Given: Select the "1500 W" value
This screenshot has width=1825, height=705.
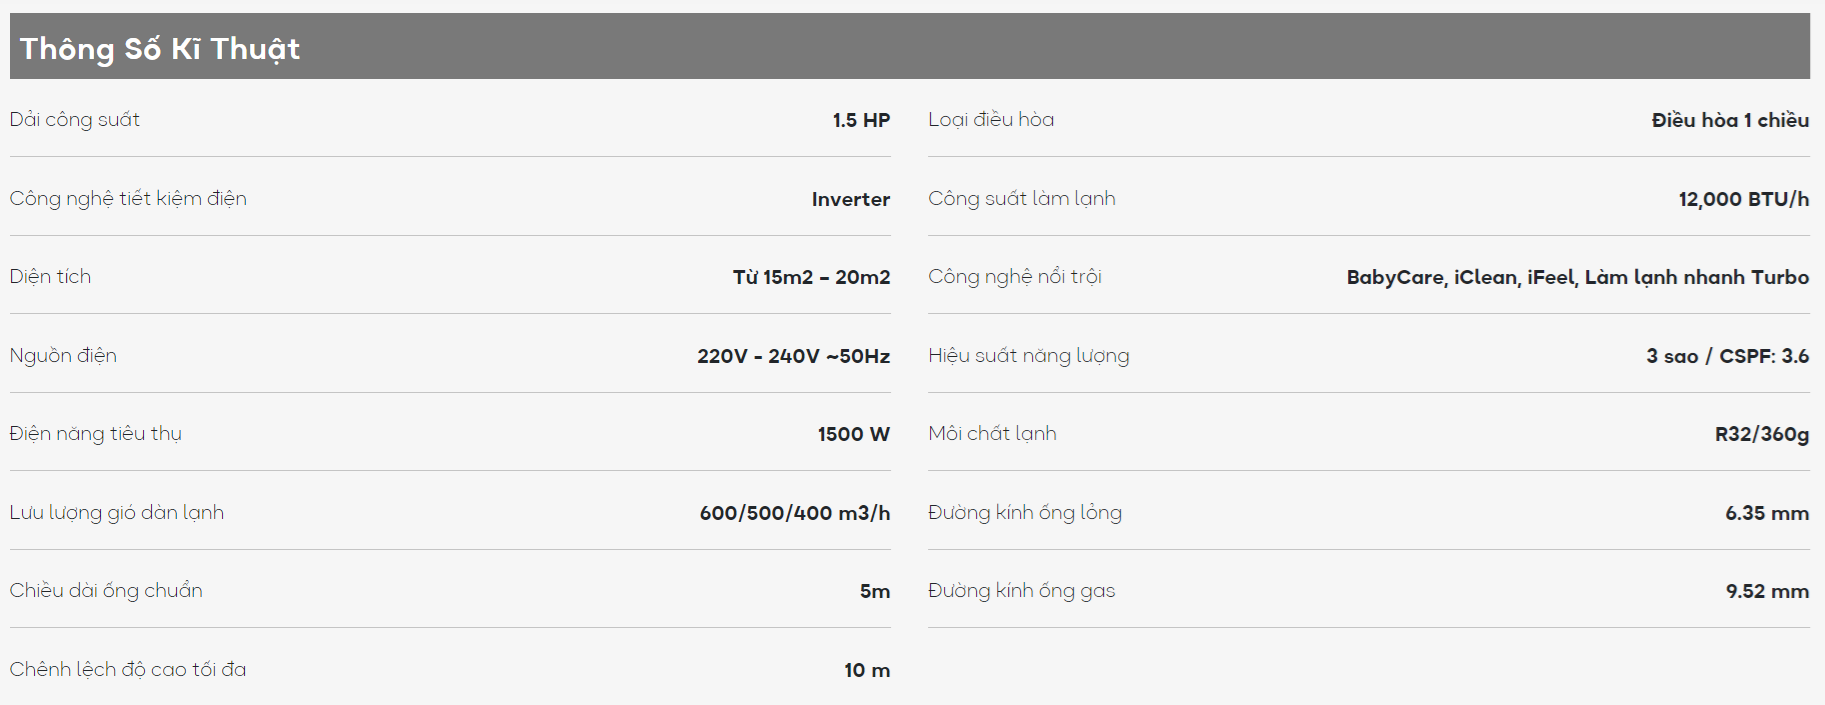Looking at the screenshot, I should coord(853,434).
